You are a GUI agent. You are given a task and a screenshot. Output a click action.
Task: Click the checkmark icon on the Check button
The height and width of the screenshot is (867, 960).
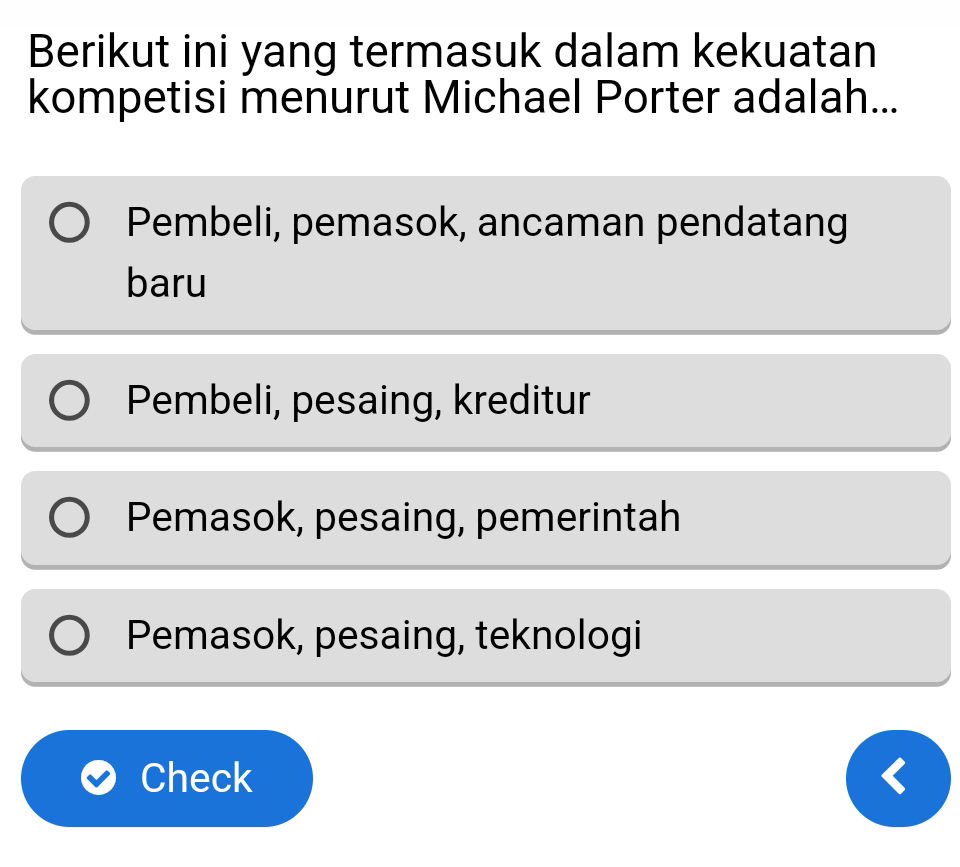pos(97,777)
